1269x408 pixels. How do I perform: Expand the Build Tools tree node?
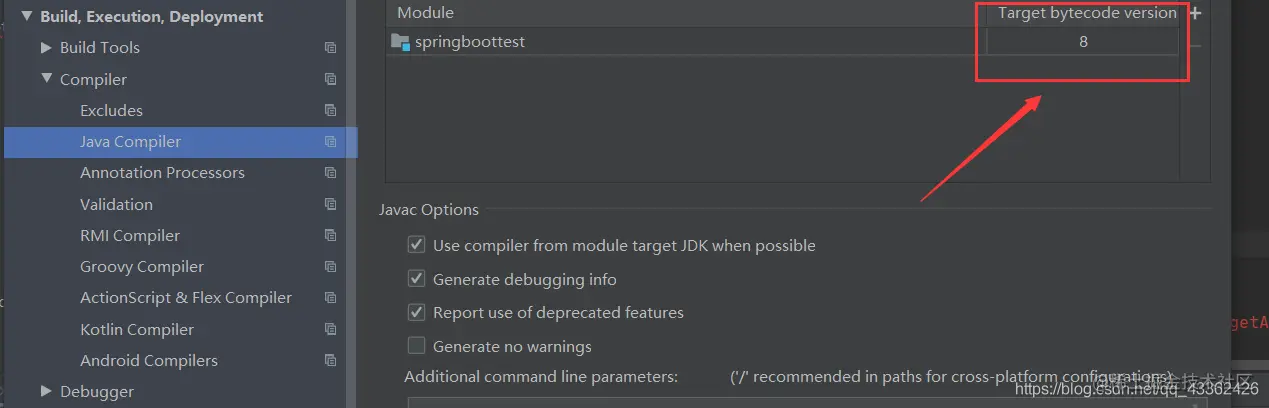pyautogui.click(x=46, y=47)
